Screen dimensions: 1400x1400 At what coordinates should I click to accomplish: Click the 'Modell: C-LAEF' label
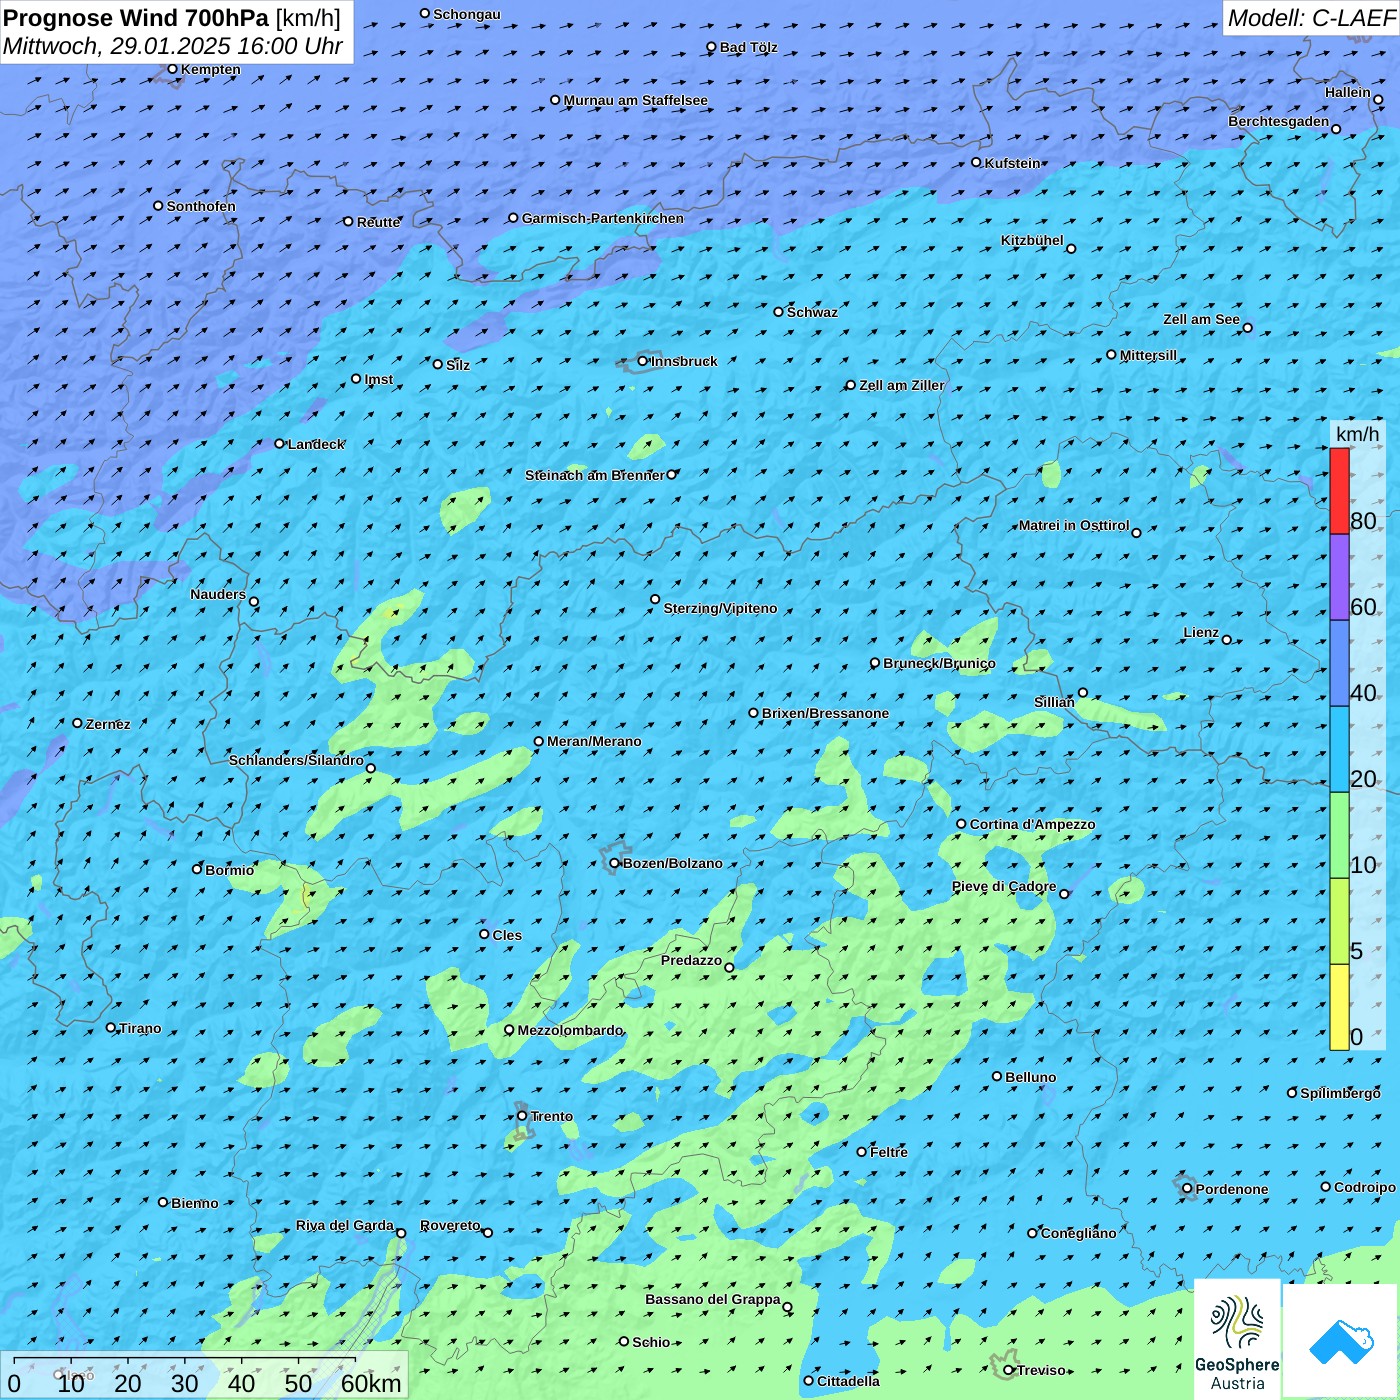(1311, 18)
